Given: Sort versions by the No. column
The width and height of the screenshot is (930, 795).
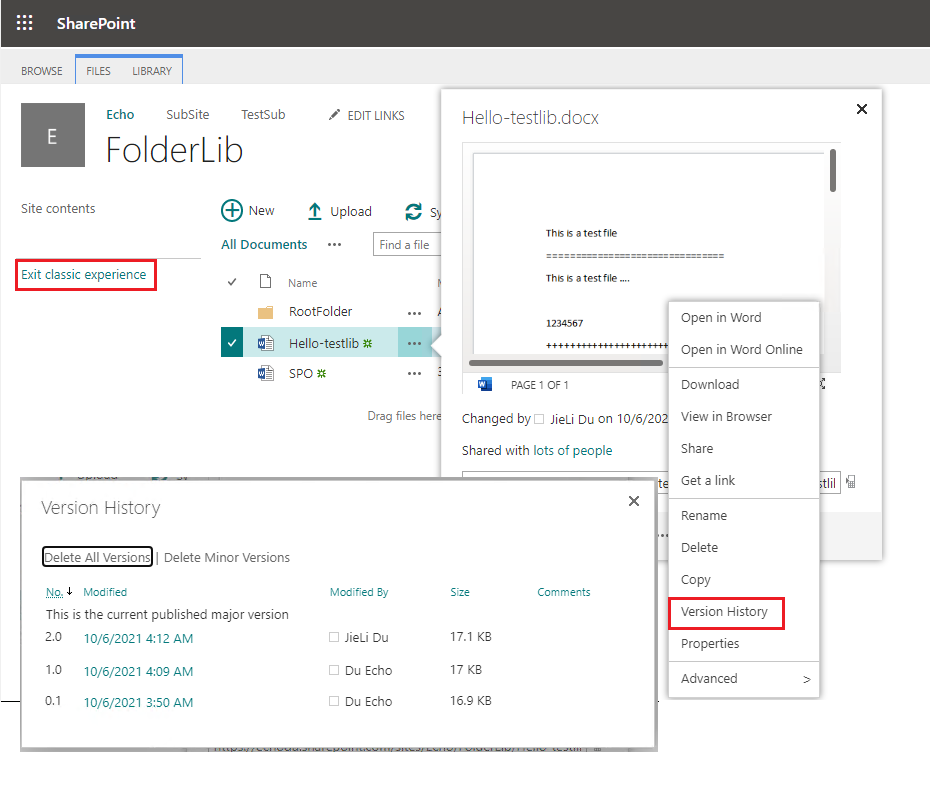Looking at the screenshot, I should point(55,592).
